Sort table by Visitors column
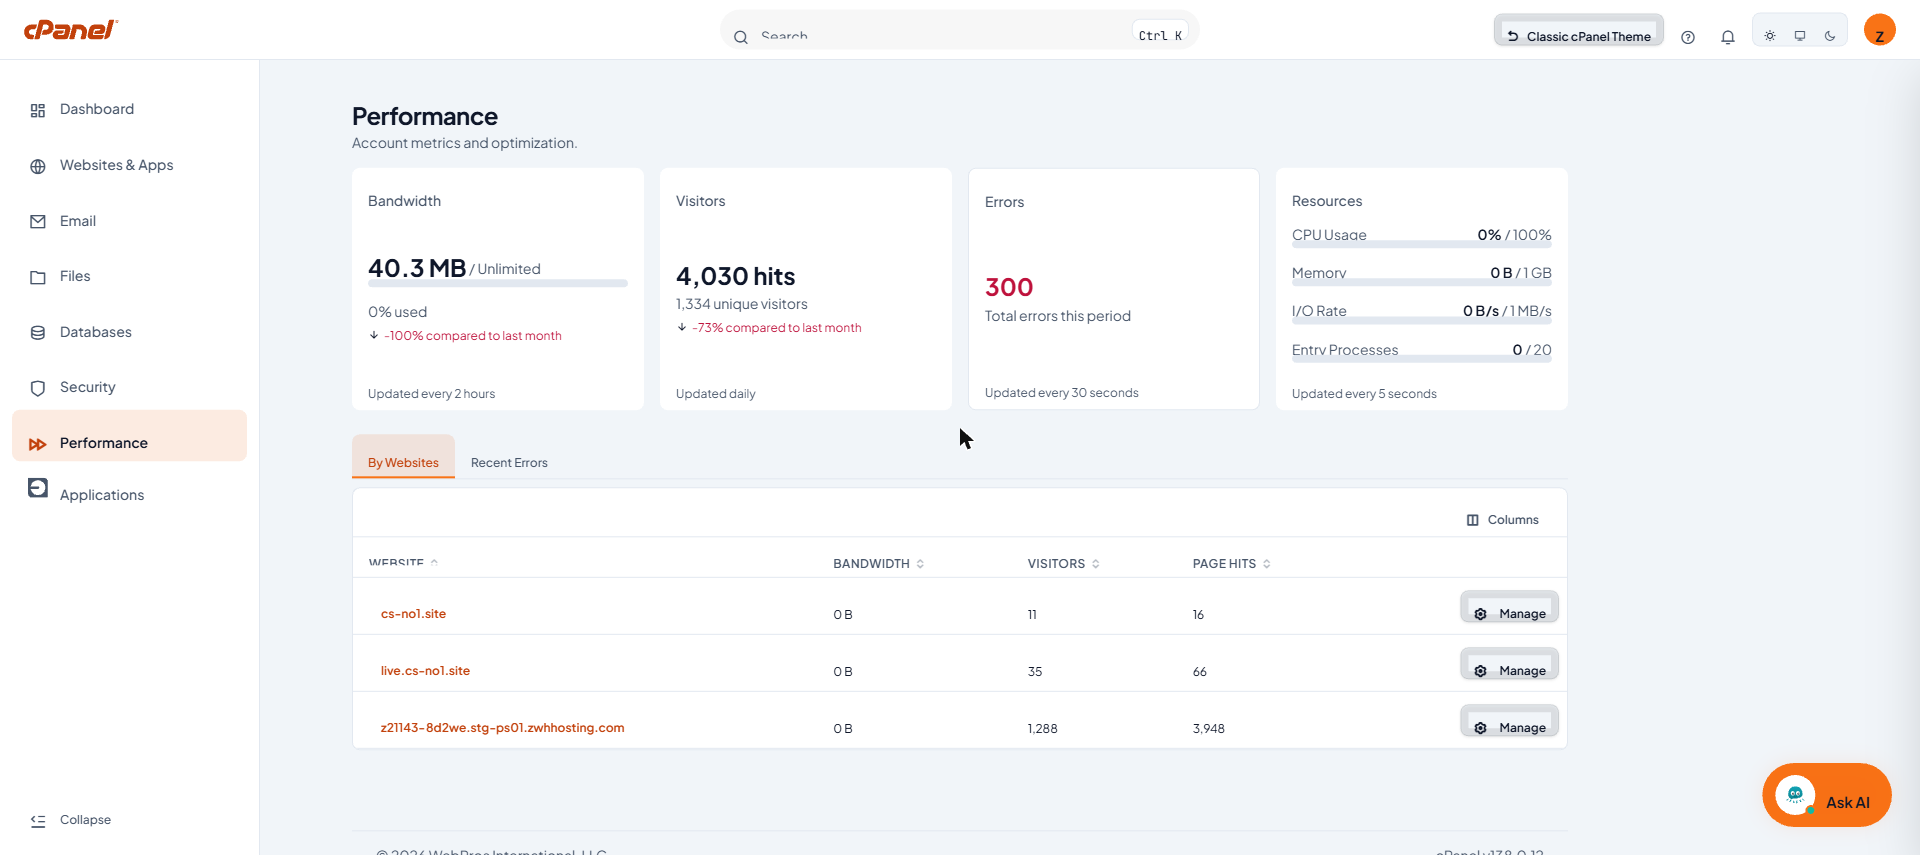Screen dimensions: 1920x855 click(x=1064, y=564)
